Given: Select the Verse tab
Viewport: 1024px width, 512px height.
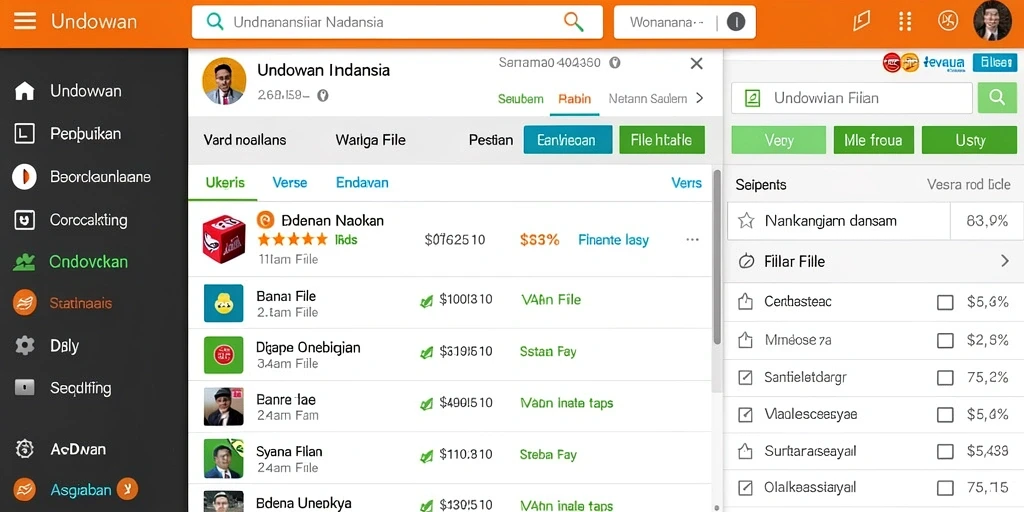Looking at the screenshot, I should coord(290,182).
